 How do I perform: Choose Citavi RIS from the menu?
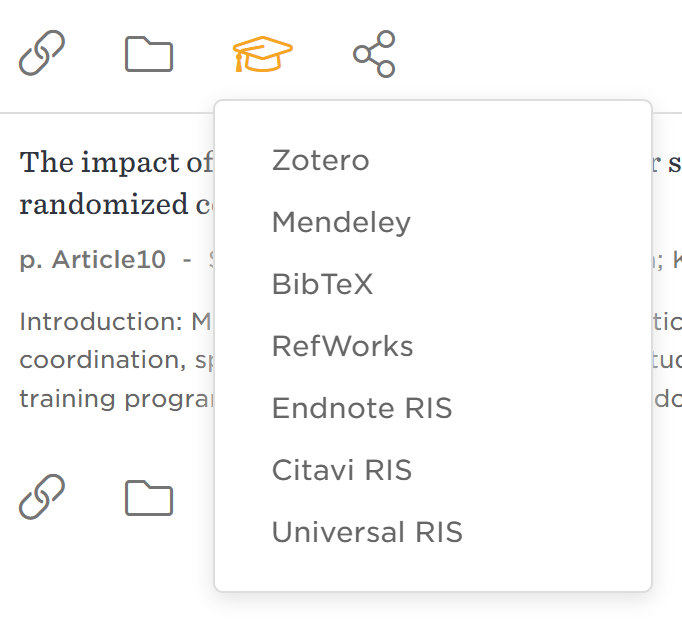tap(341, 471)
